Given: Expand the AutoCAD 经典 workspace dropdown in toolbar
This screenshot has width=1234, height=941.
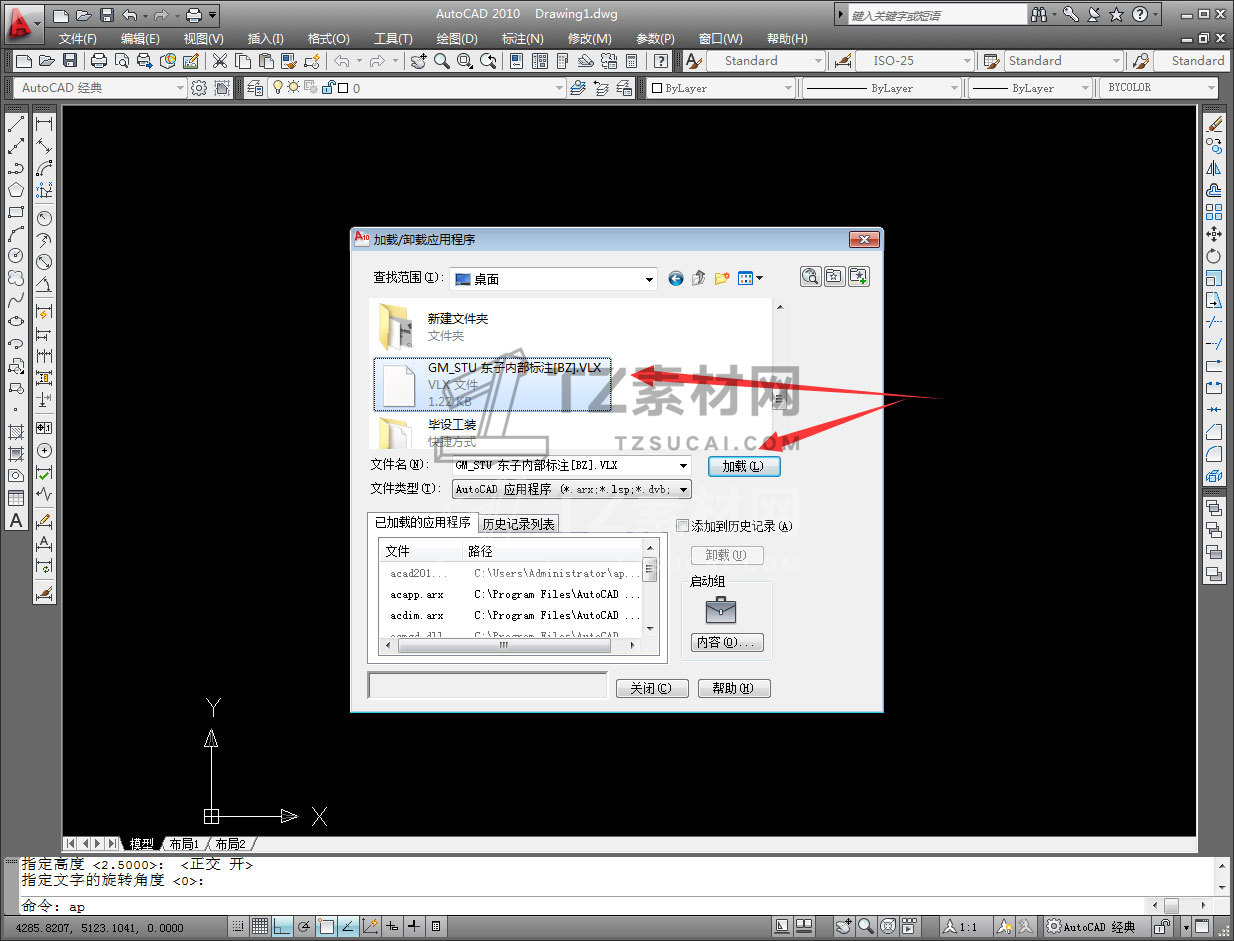Looking at the screenshot, I should click(180, 88).
